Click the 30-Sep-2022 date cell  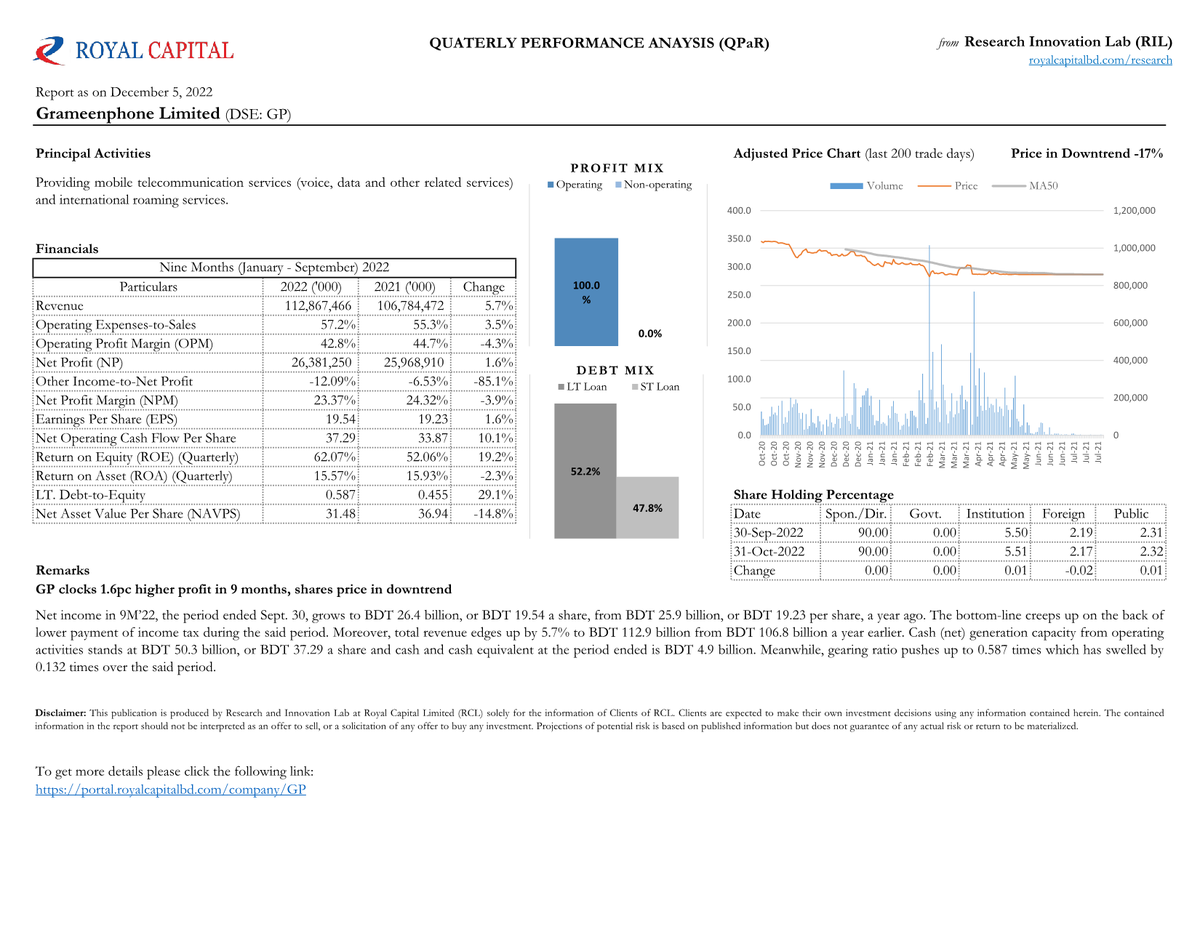coord(769,533)
